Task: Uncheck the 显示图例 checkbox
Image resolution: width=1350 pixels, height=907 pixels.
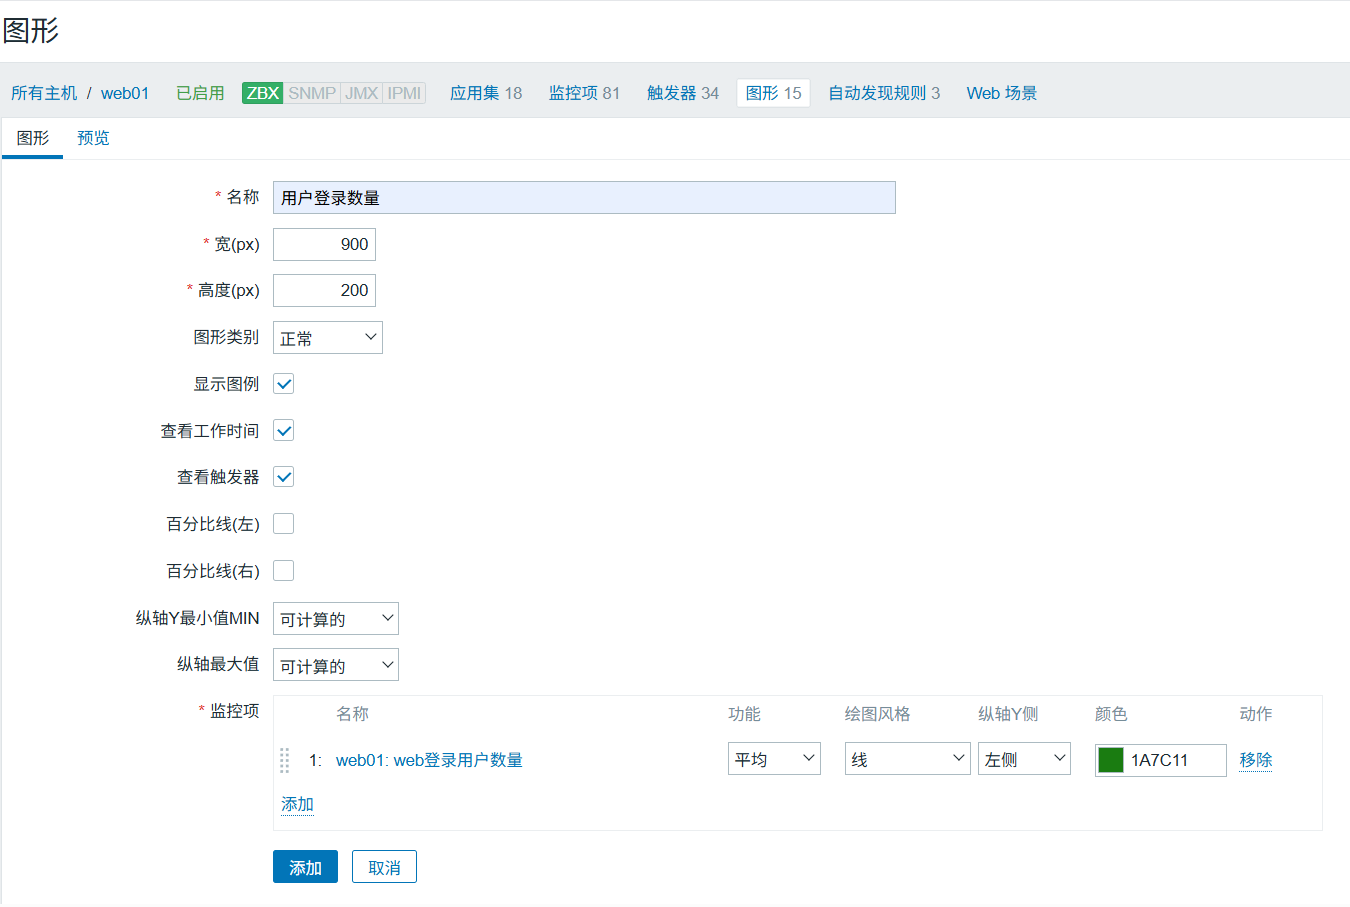Action: click(x=284, y=384)
